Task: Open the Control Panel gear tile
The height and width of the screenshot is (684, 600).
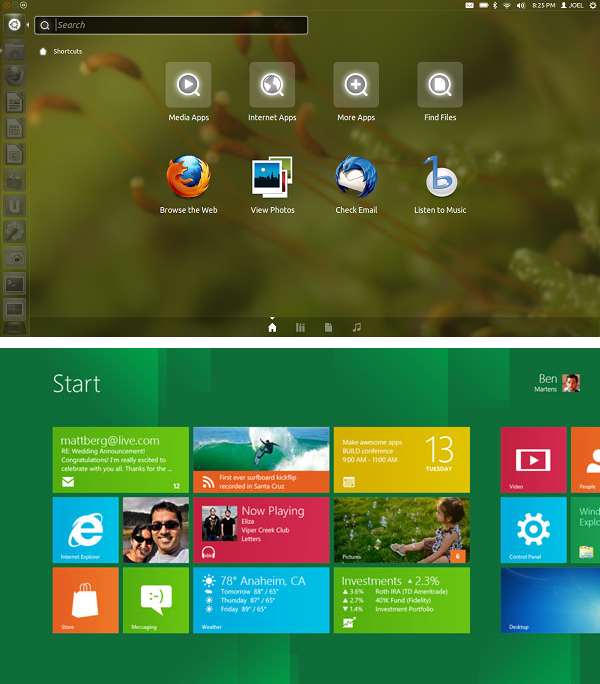Action: 533,530
